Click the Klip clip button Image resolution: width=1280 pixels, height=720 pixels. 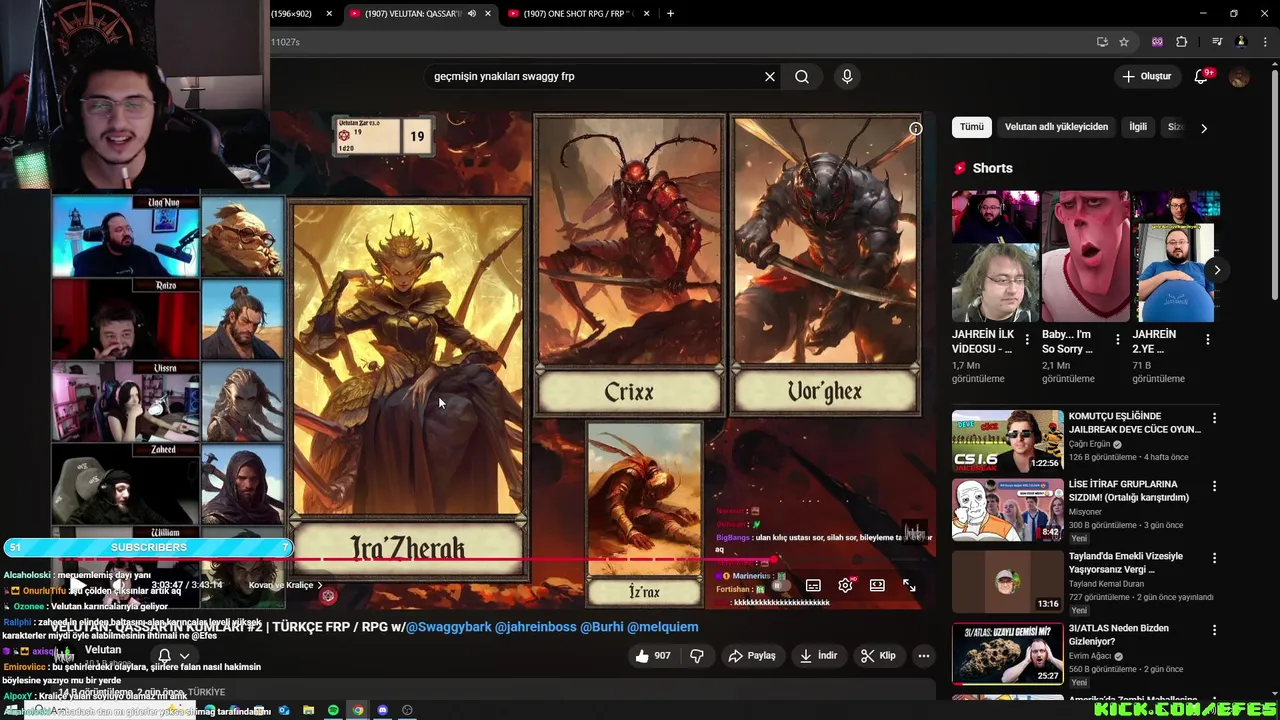coord(878,656)
